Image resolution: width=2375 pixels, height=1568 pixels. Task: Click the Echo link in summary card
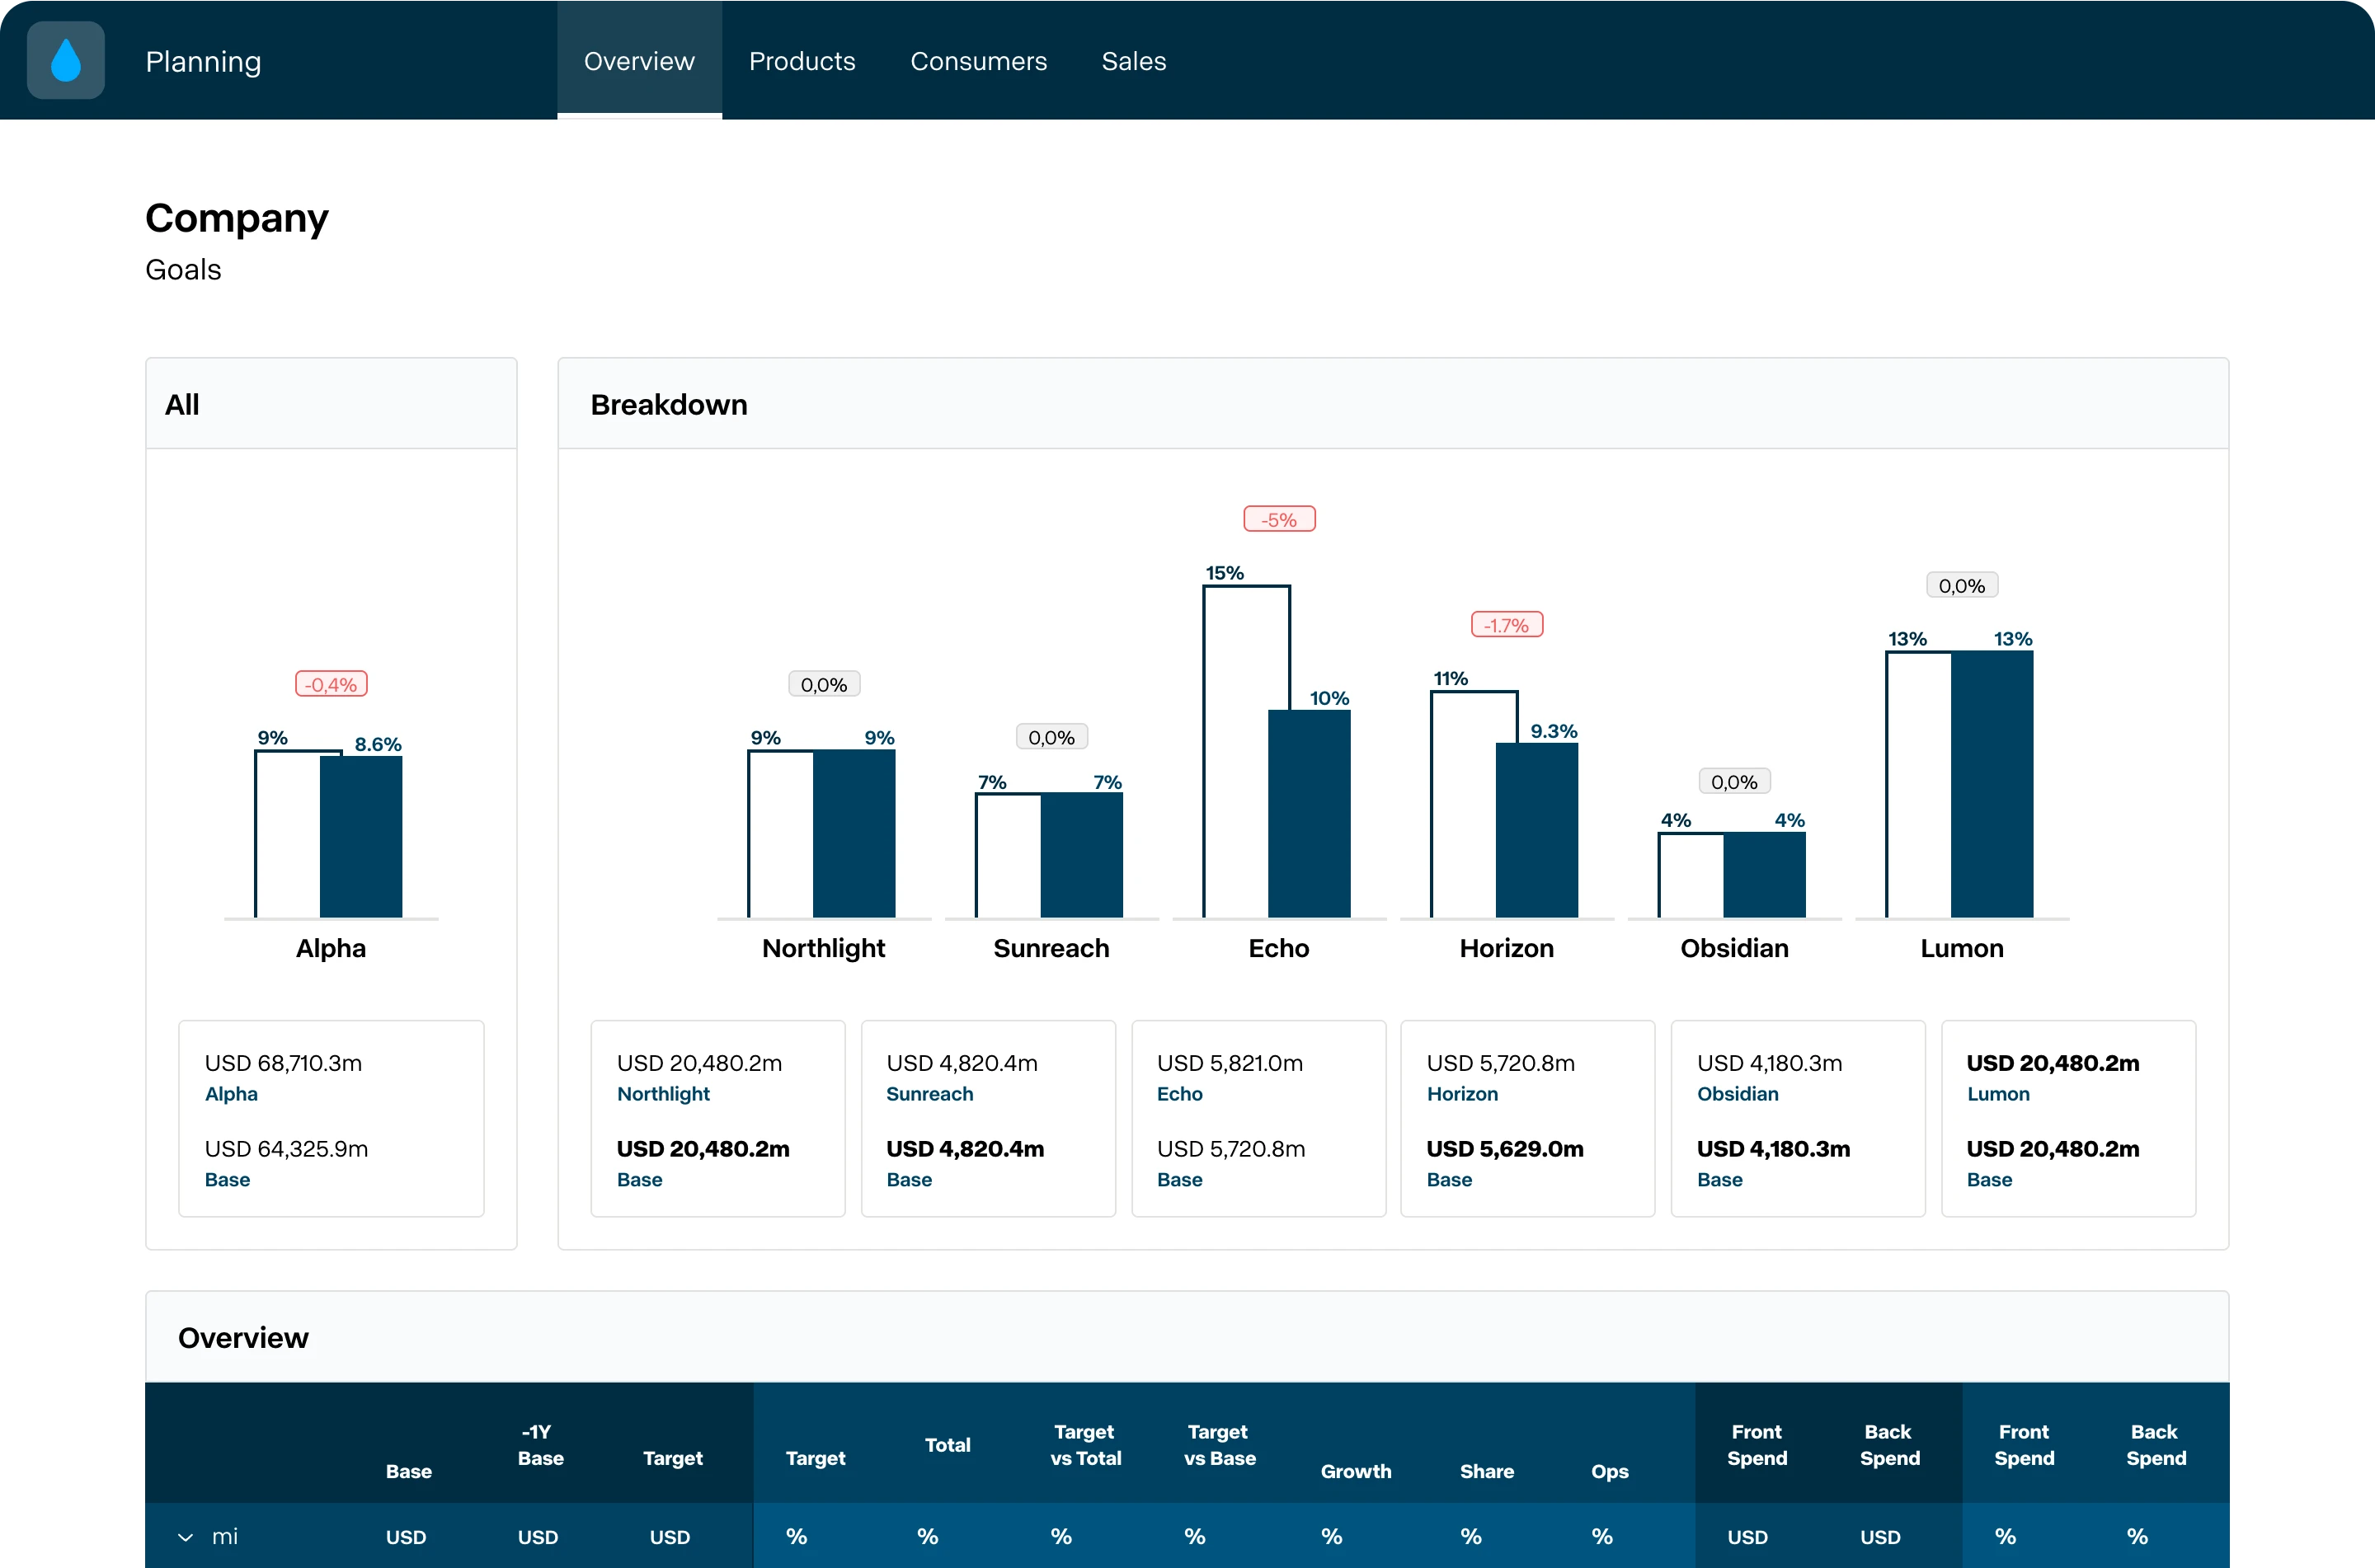1180,1094
